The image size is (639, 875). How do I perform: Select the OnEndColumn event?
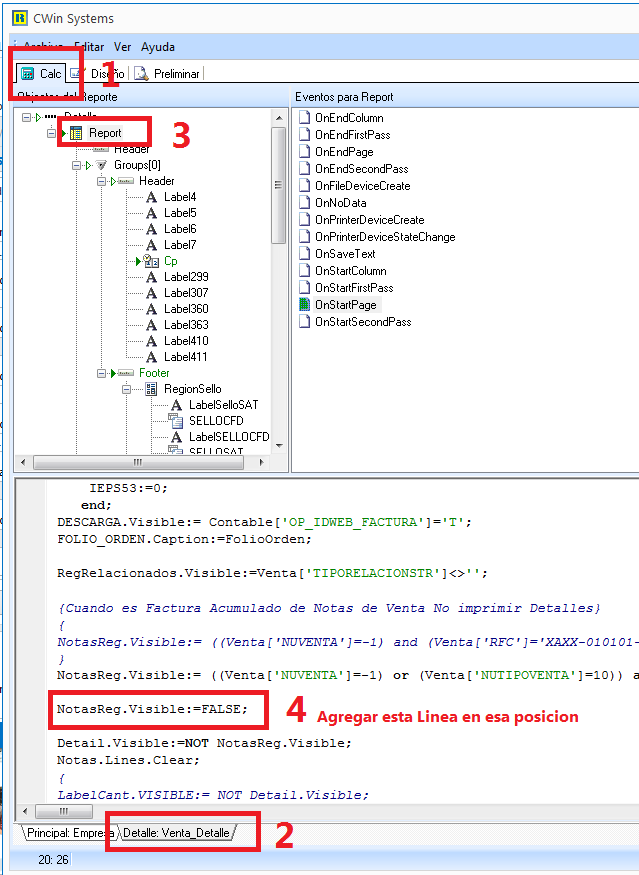pyautogui.click(x=349, y=118)
